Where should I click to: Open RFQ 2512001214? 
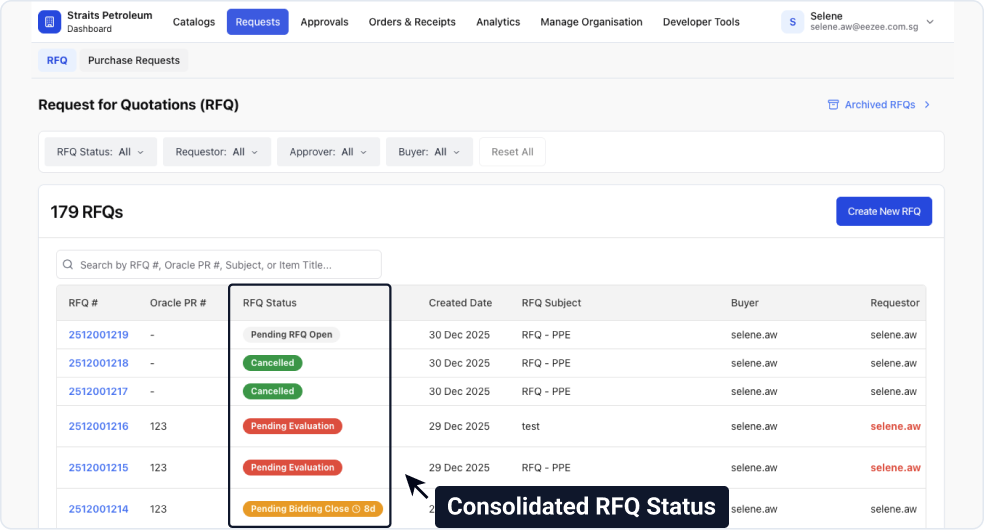pos(99,509)
